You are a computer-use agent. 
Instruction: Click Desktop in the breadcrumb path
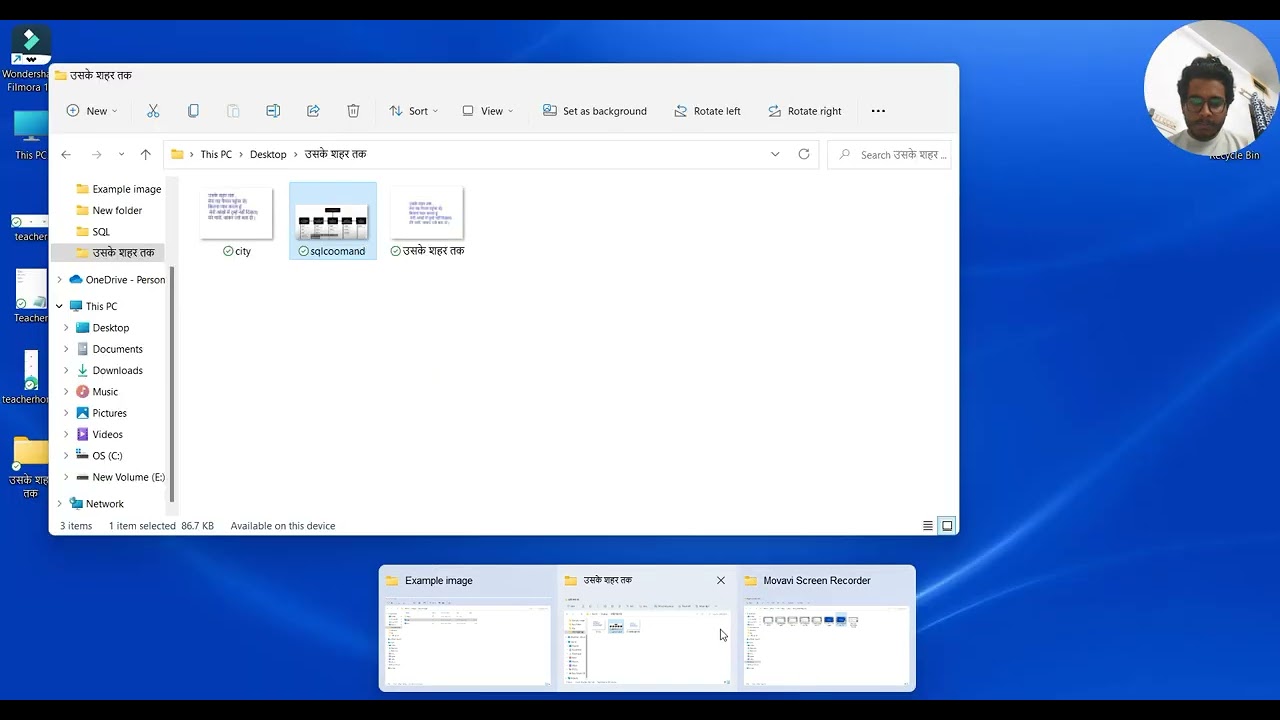point(268,154)
